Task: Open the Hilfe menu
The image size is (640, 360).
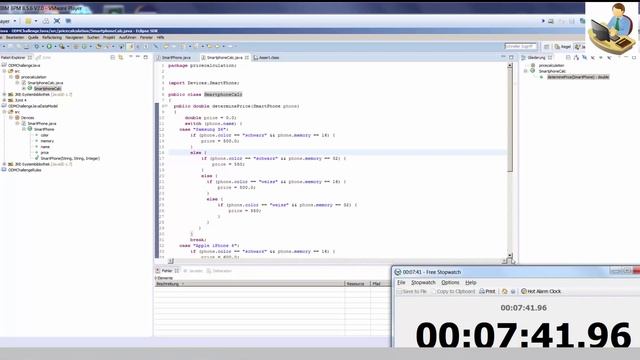Action: [160, 37]
